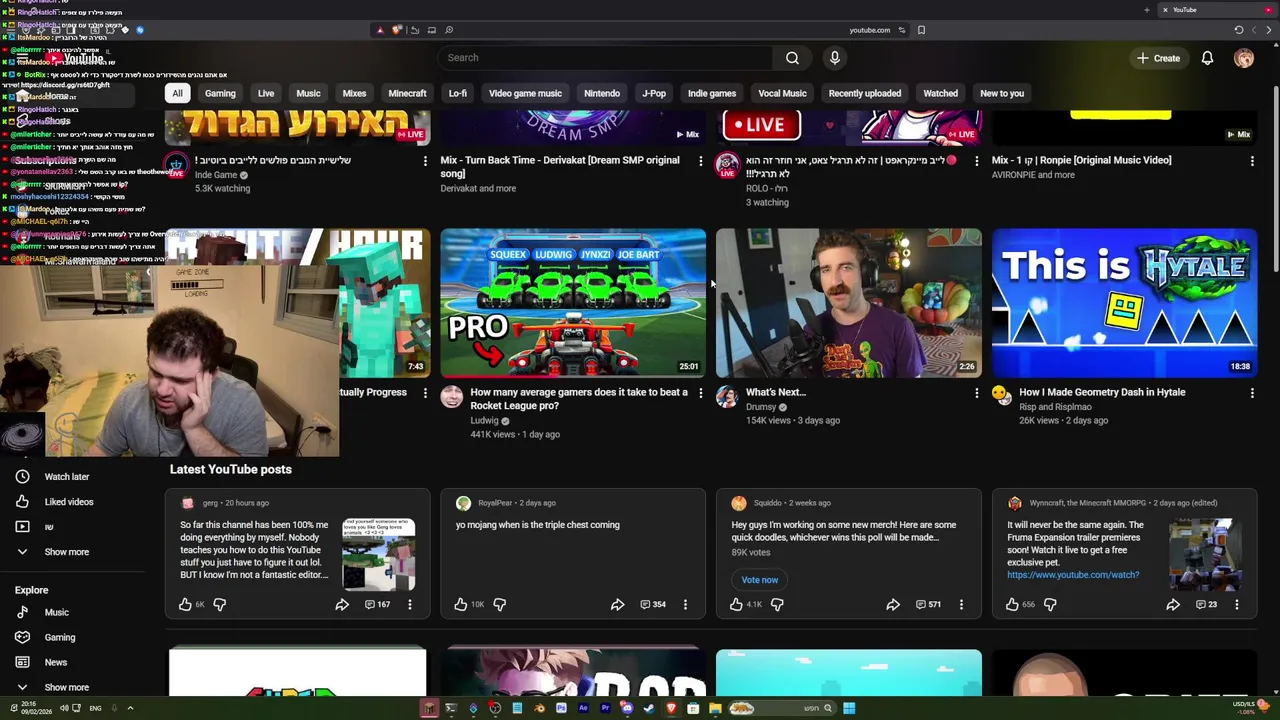1280x720 pixels.
Task: Focus the YouTube Search field
Action: click(604, 58)
